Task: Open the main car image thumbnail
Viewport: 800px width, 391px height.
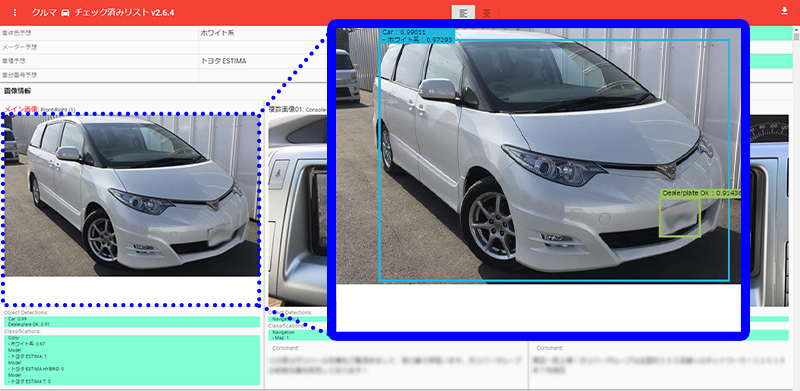Action: pyautogui.click(x=132, y=195)
